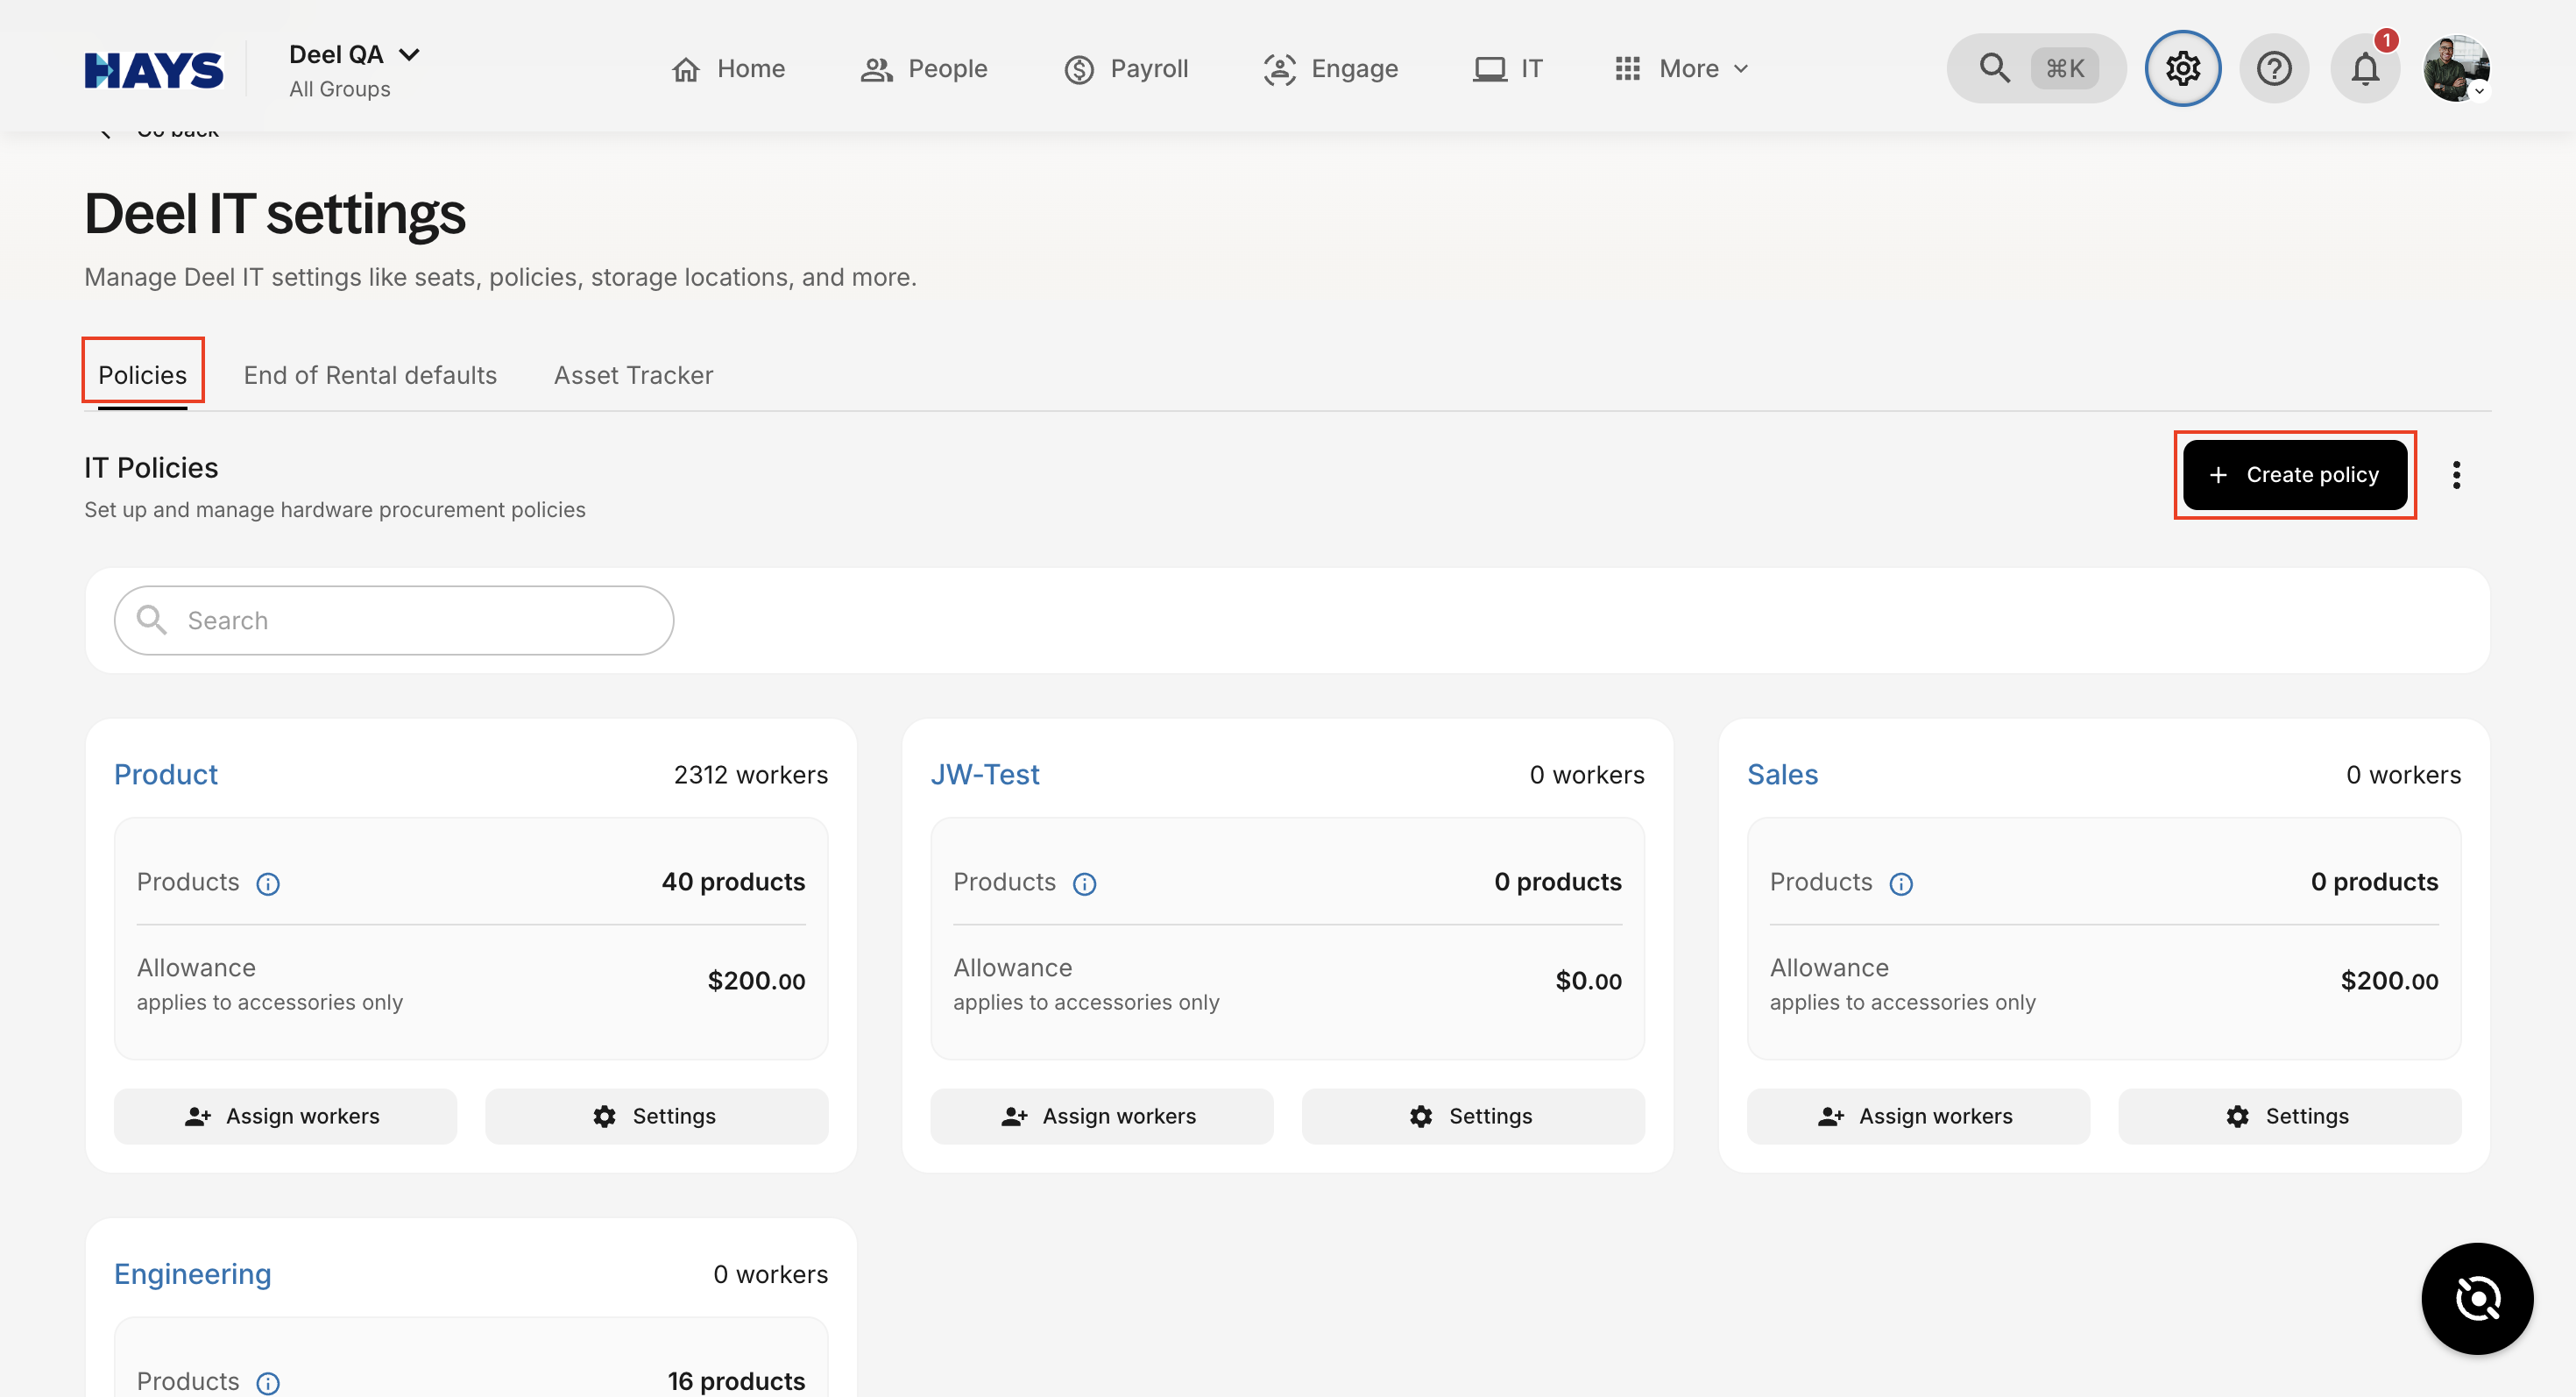Open the Product policy
Screen dimensions: 2576x1397
click(x=165, y=775)
